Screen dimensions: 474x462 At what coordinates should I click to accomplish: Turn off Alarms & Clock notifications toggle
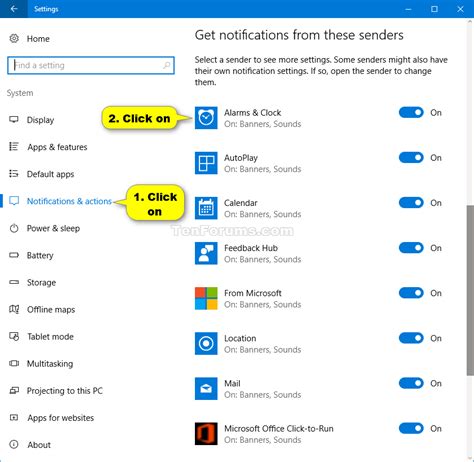(x=411, y=112)
